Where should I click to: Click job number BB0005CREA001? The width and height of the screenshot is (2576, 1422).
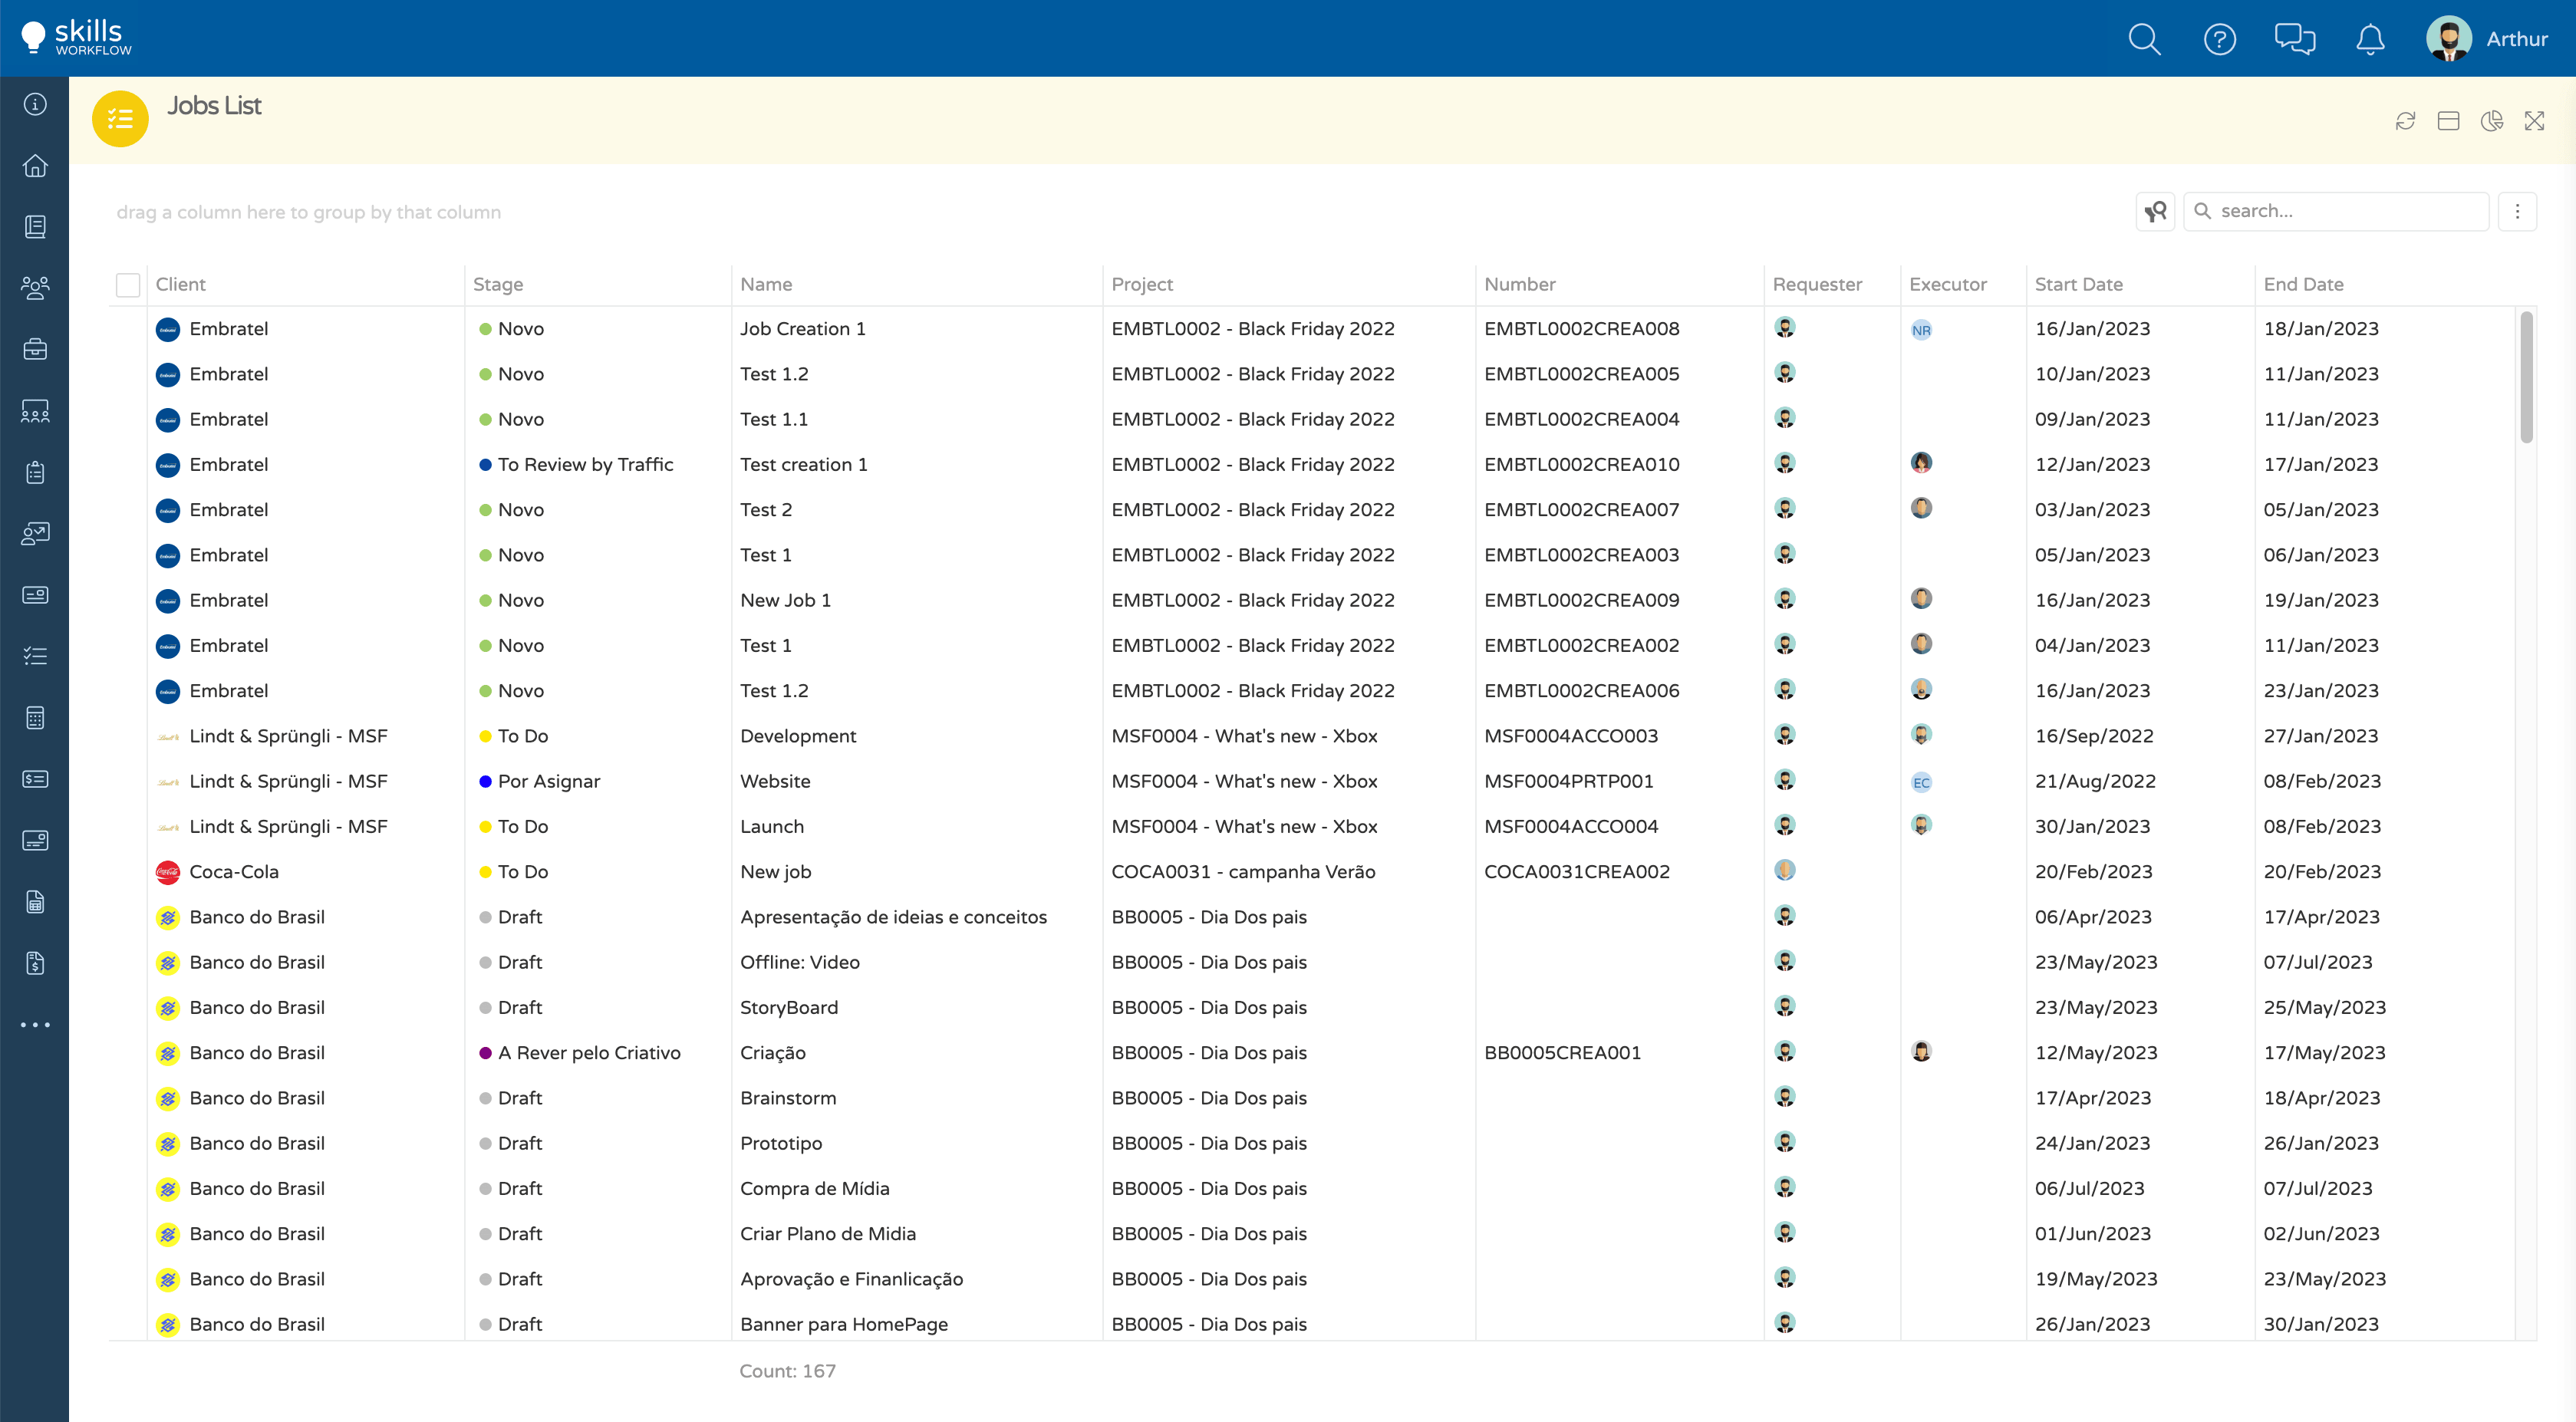1562,1053
